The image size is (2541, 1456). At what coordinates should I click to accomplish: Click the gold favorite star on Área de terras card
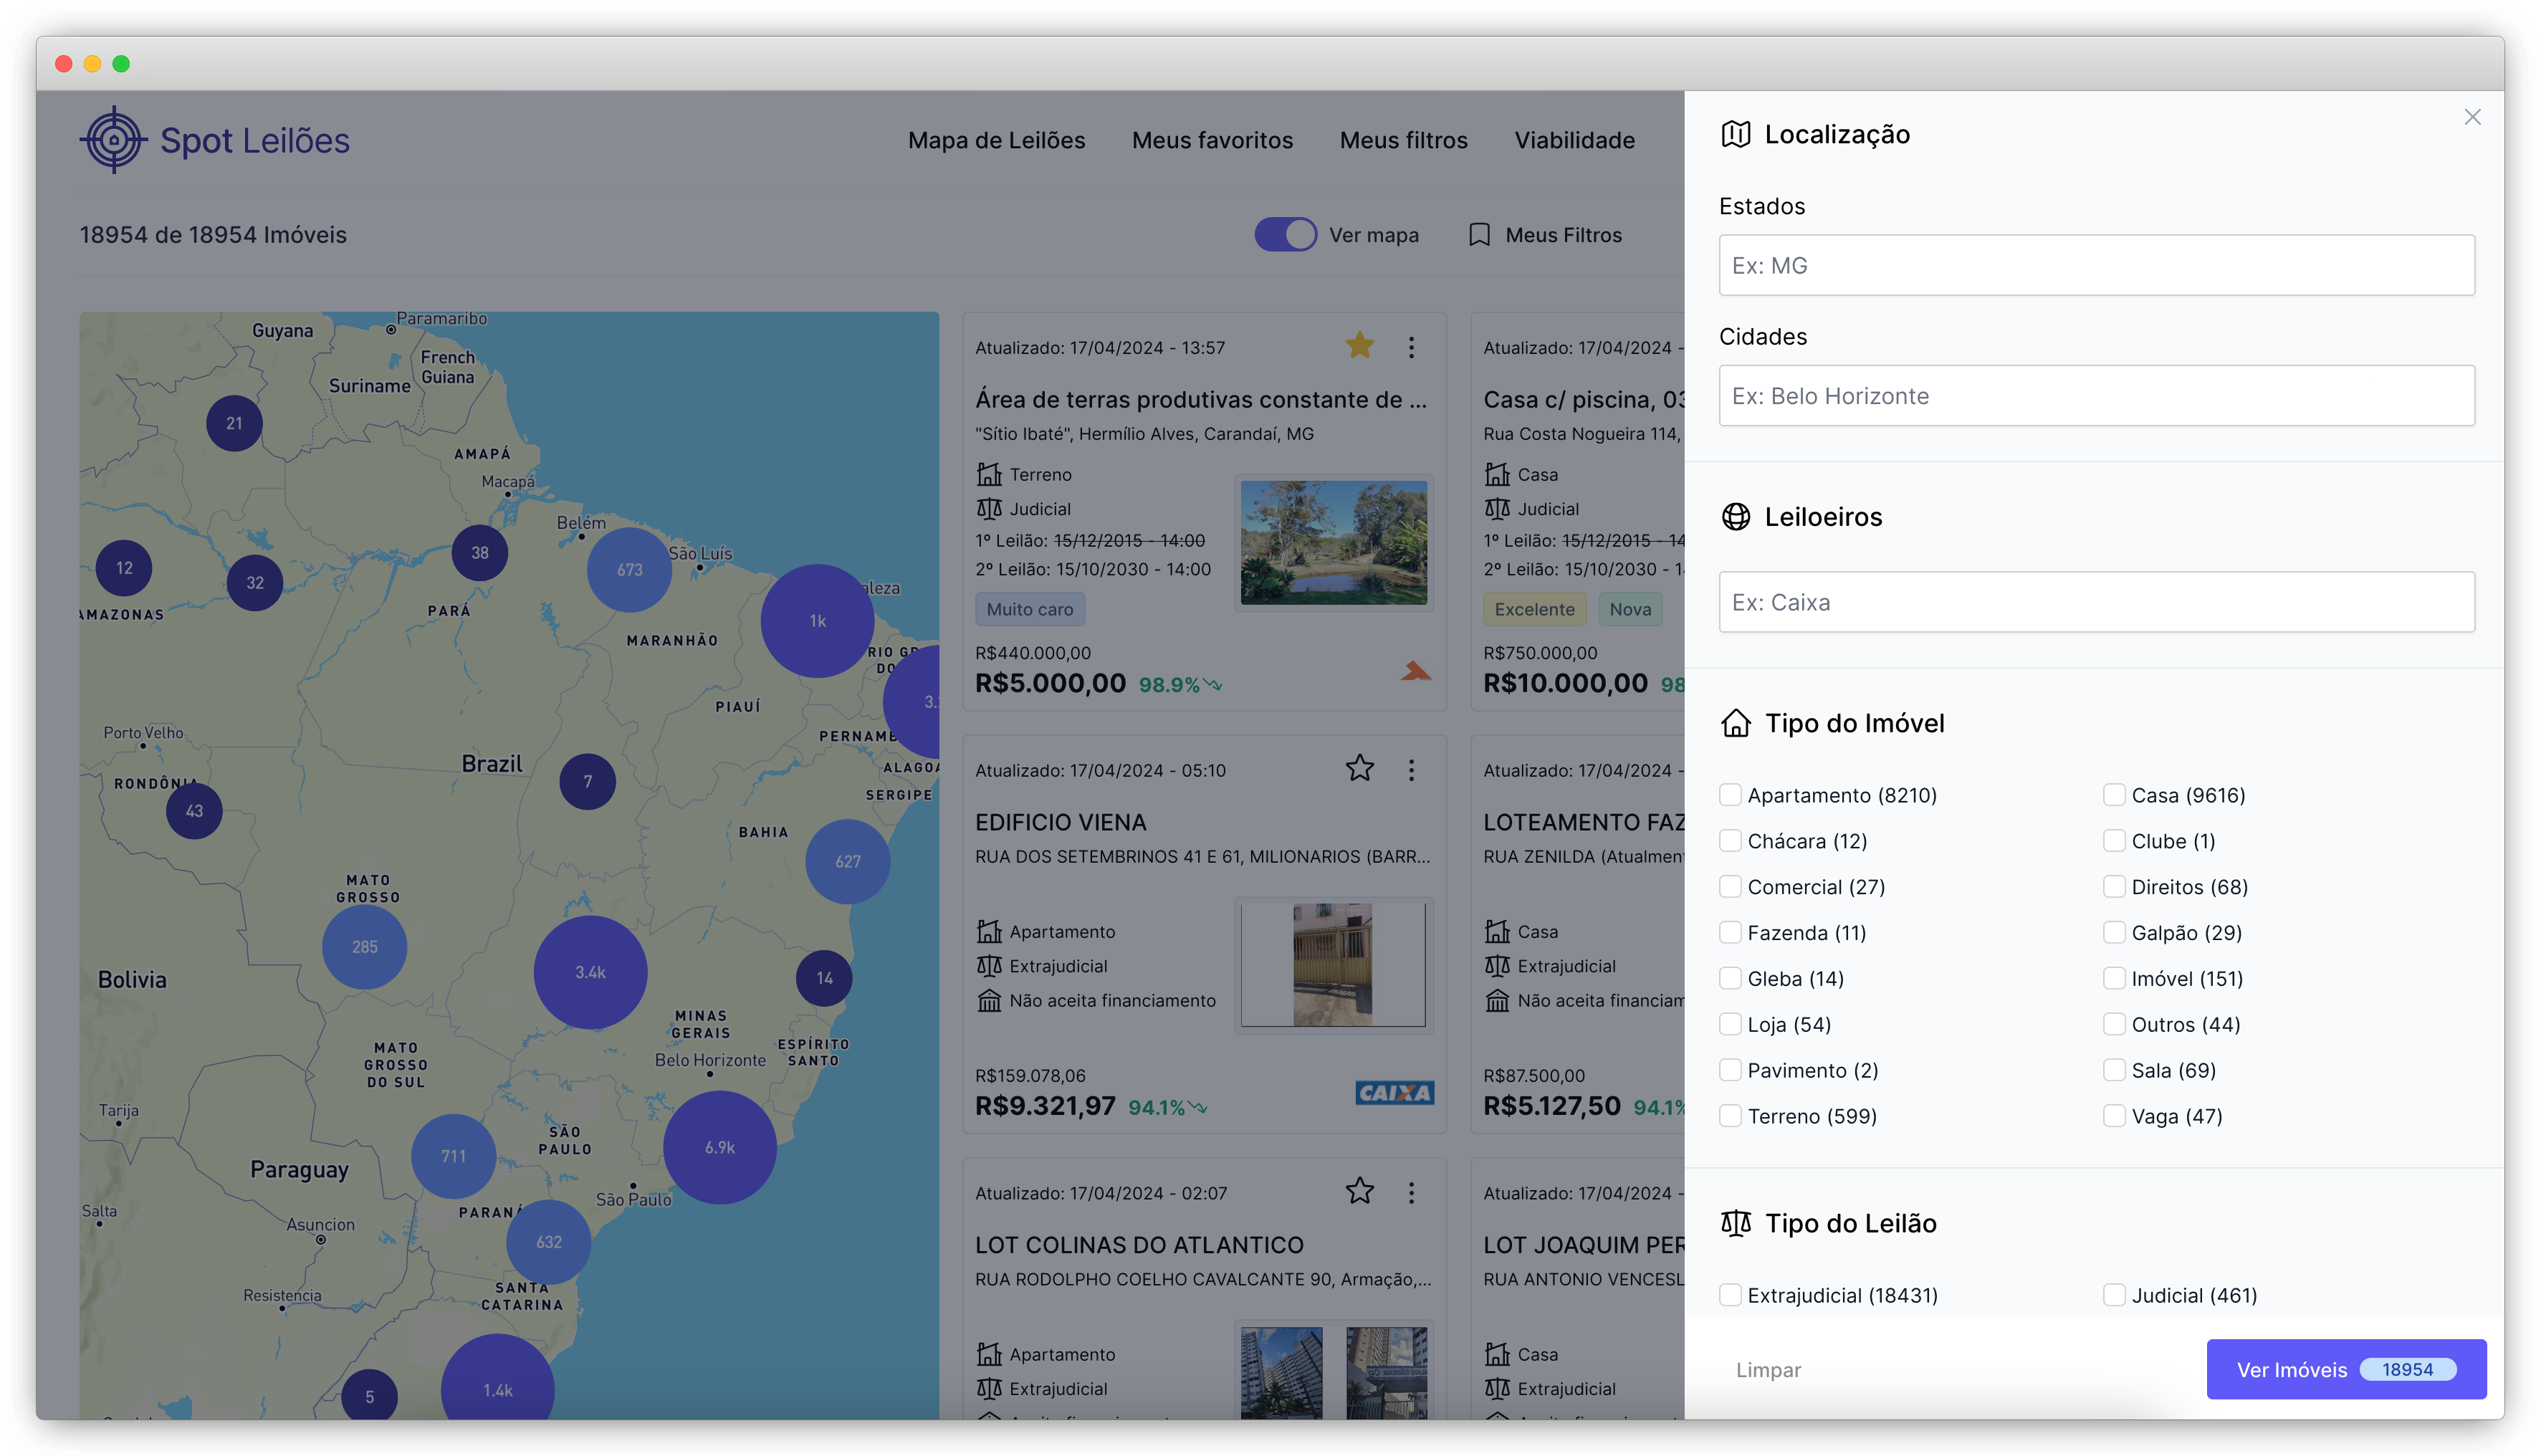tap(1359, 346)
